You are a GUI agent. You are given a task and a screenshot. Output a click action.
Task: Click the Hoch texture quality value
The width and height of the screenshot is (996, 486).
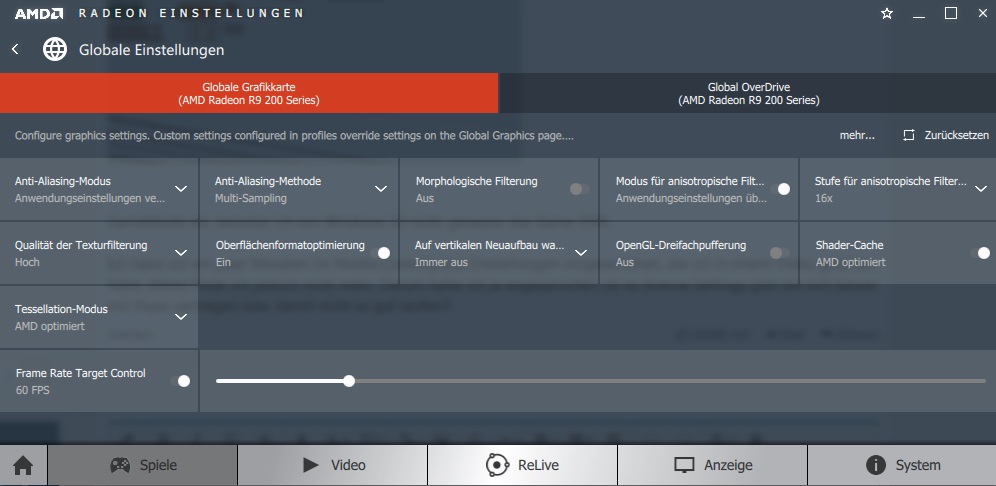[x=27, y=262]
